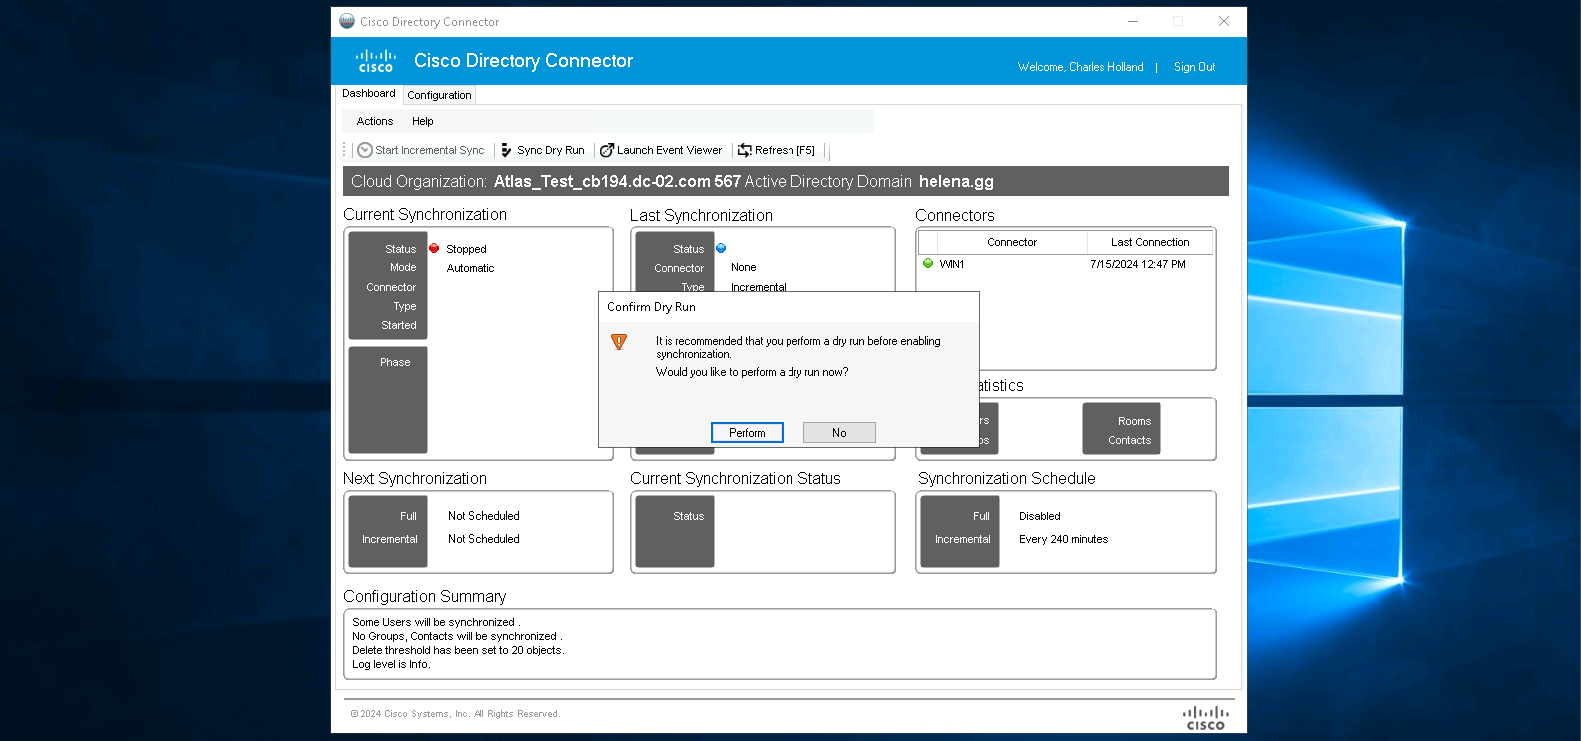
Task: Click the blue Last Synchronization status dot
Action: (x=721, y=248)
